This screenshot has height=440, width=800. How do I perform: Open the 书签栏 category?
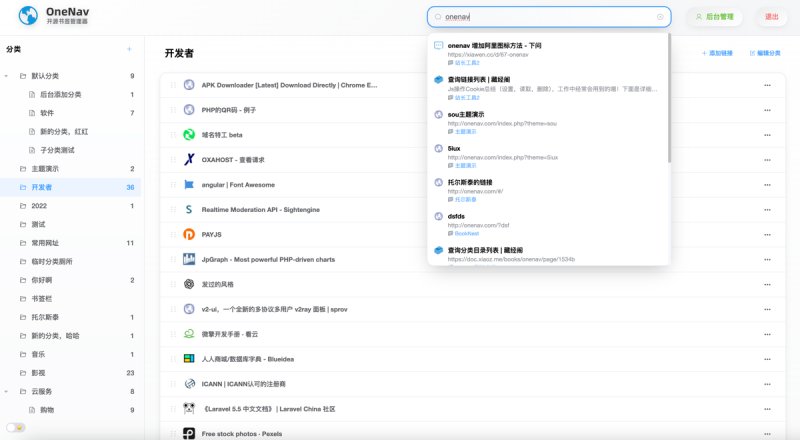coord(42,299)
